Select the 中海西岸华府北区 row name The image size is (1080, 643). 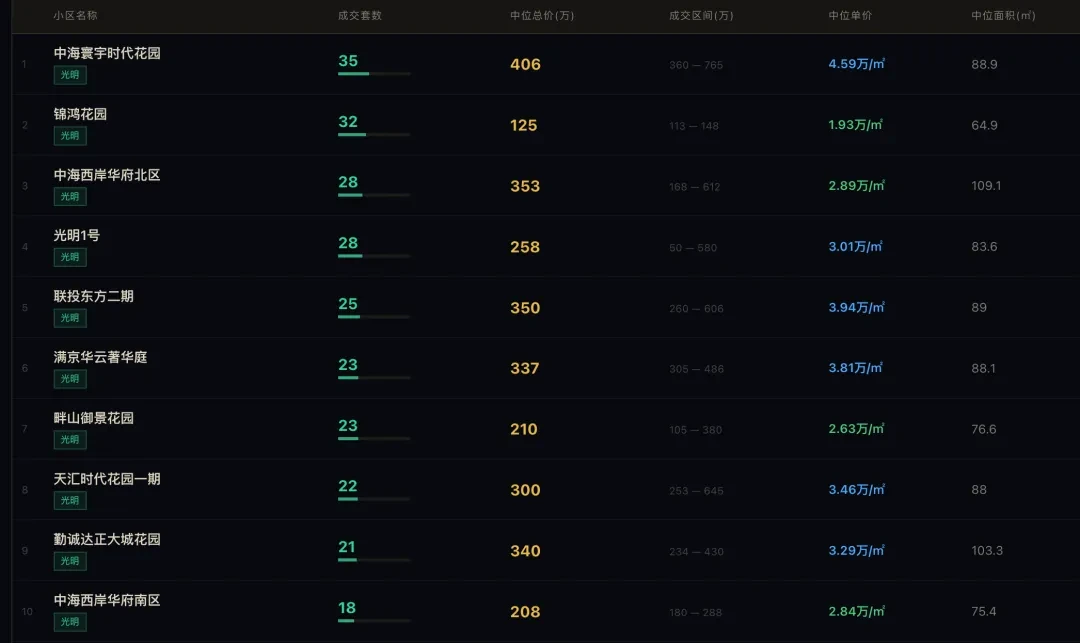tap(107, 175)
